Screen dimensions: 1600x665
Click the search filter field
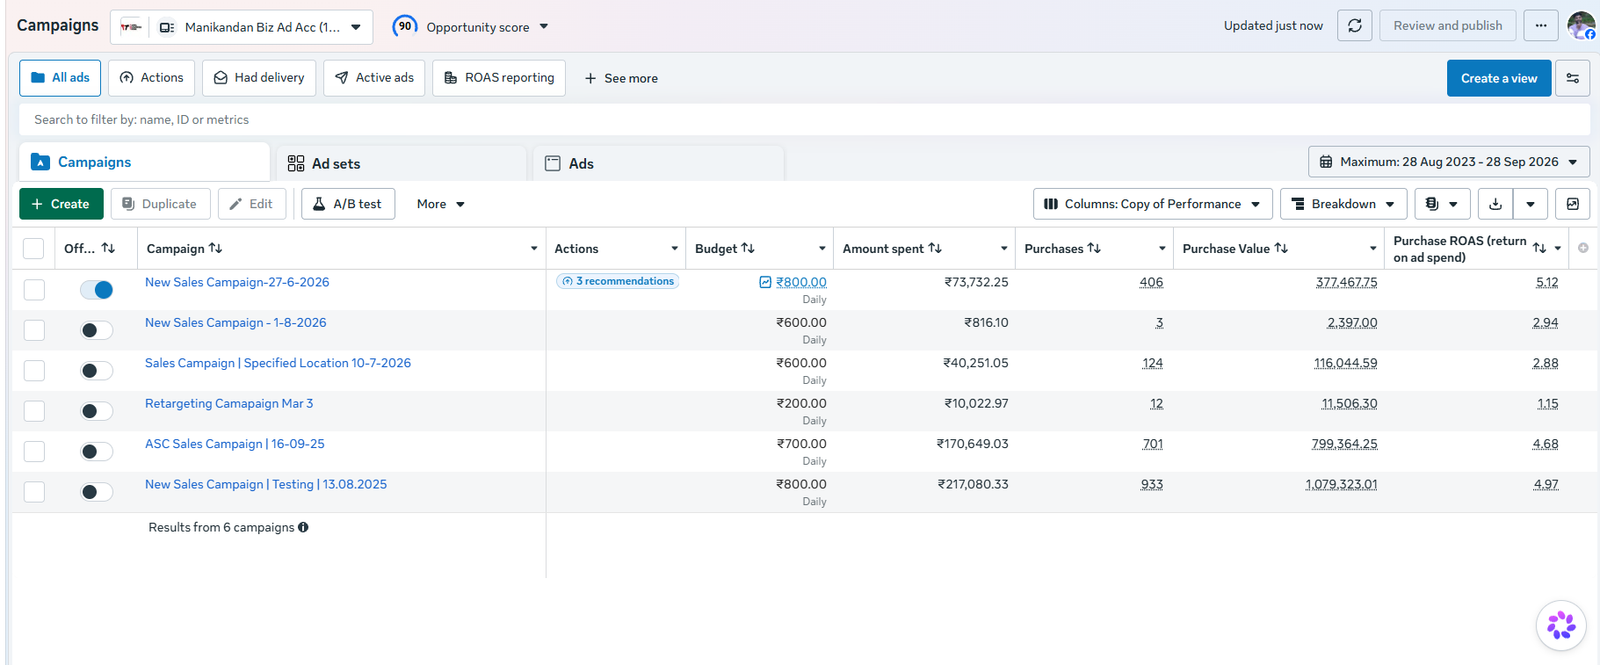[804, 119]
